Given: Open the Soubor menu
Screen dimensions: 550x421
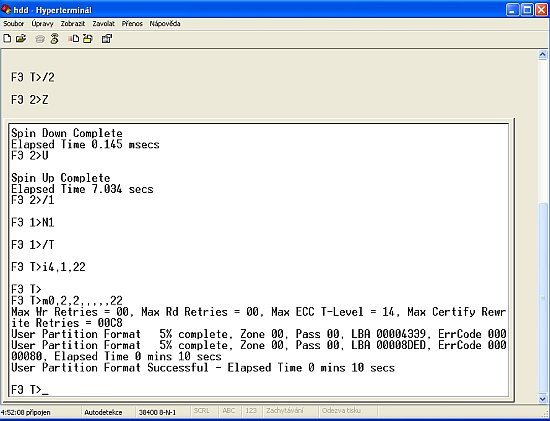Looking at the screenshot, I should 13,24.
